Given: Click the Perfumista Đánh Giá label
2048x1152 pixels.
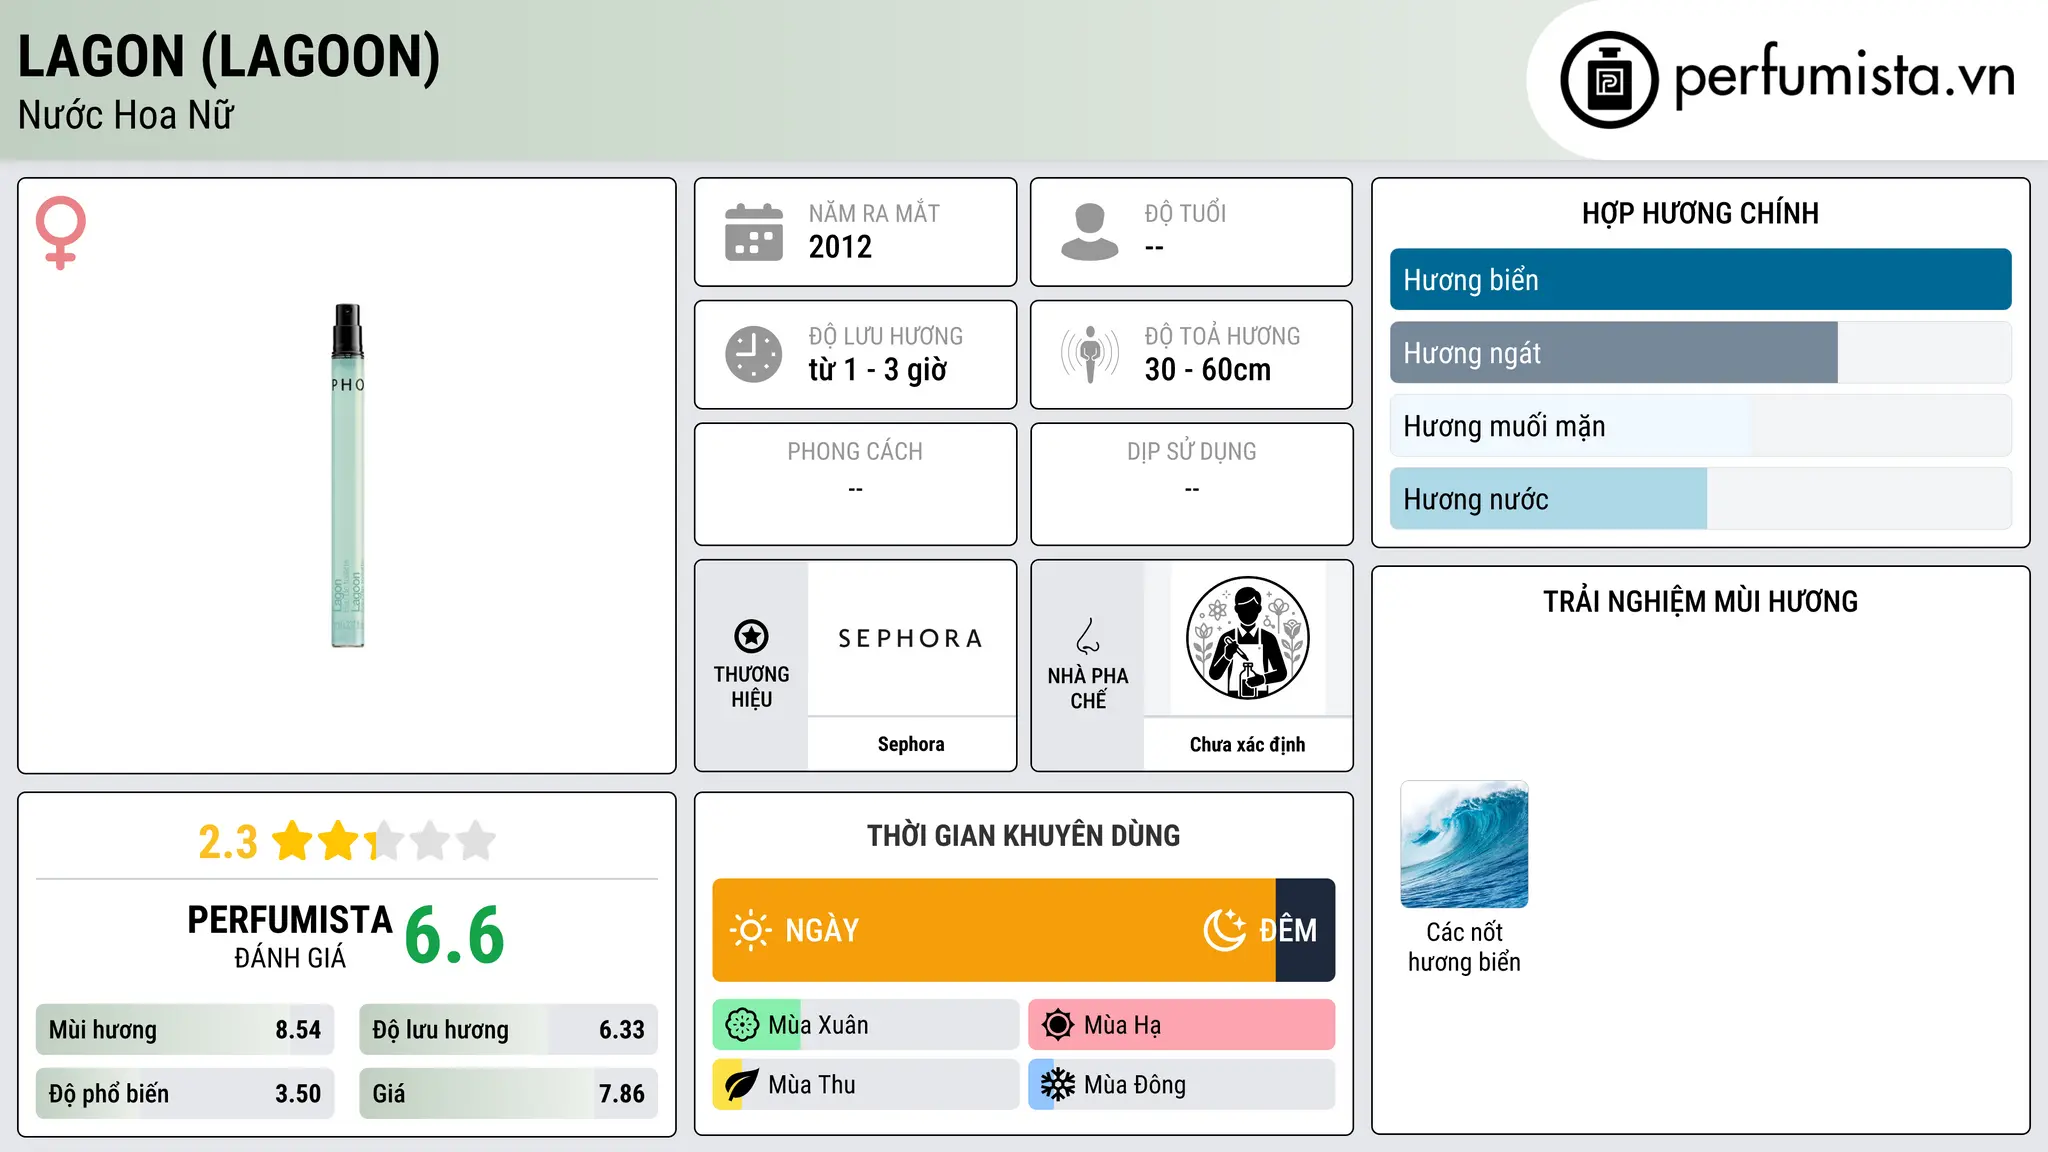Looking at the screenshot, I should coord(290,936).
